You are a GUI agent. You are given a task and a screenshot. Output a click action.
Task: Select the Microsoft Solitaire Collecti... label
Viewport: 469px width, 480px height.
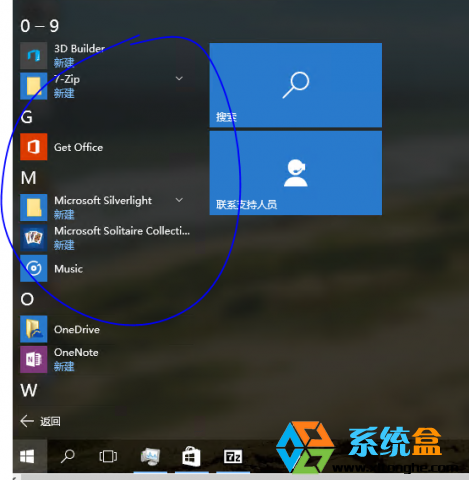122,231
